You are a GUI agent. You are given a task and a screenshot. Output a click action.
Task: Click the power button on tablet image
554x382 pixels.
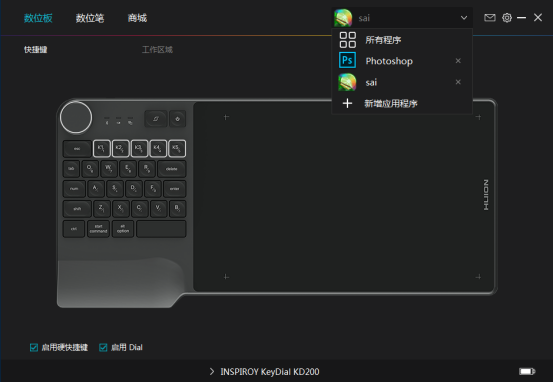[177, 119]
